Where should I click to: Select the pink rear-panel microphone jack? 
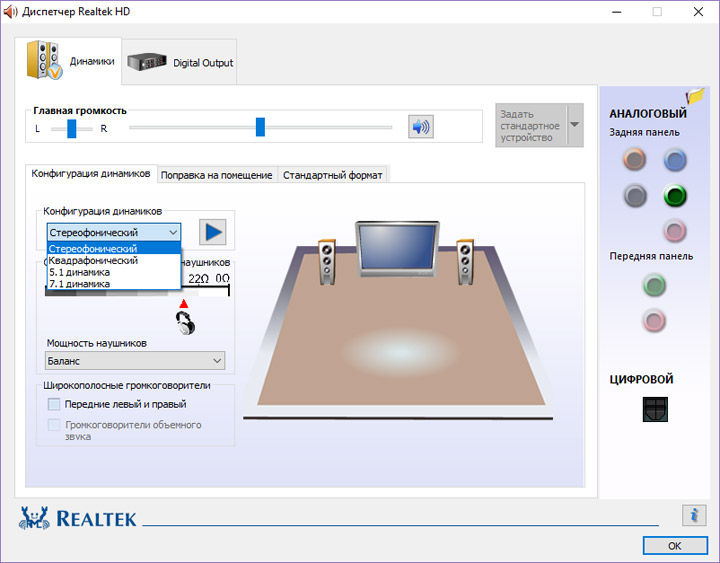point(675,231)
